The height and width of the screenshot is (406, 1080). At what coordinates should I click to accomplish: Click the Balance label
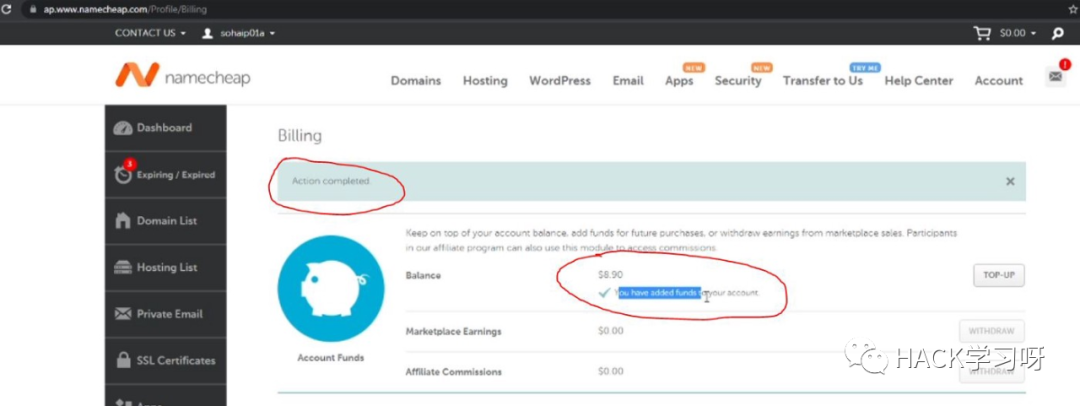tap(424, 275)
